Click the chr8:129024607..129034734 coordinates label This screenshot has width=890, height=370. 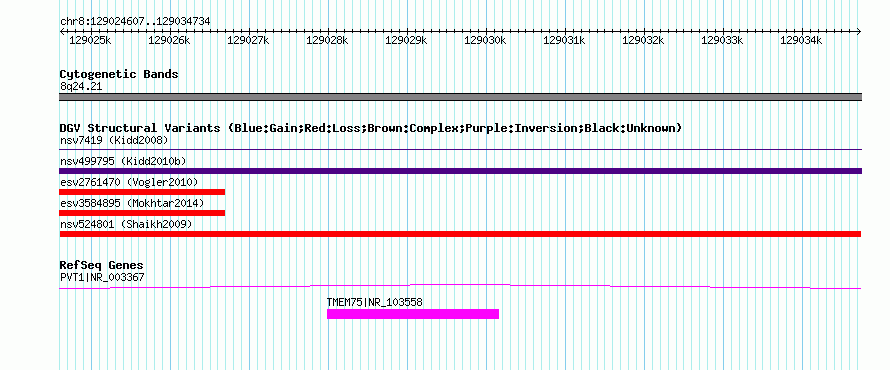coord(135,22)
